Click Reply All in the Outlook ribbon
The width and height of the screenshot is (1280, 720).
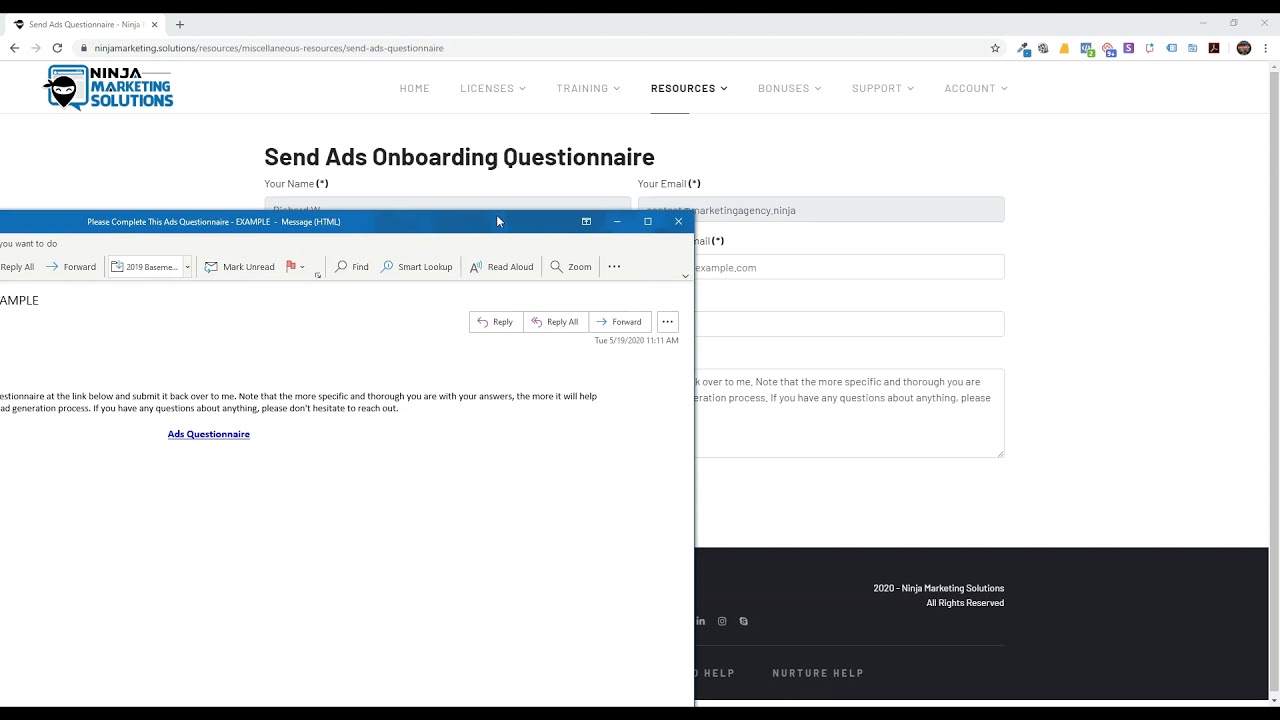(x=17, y=267)
